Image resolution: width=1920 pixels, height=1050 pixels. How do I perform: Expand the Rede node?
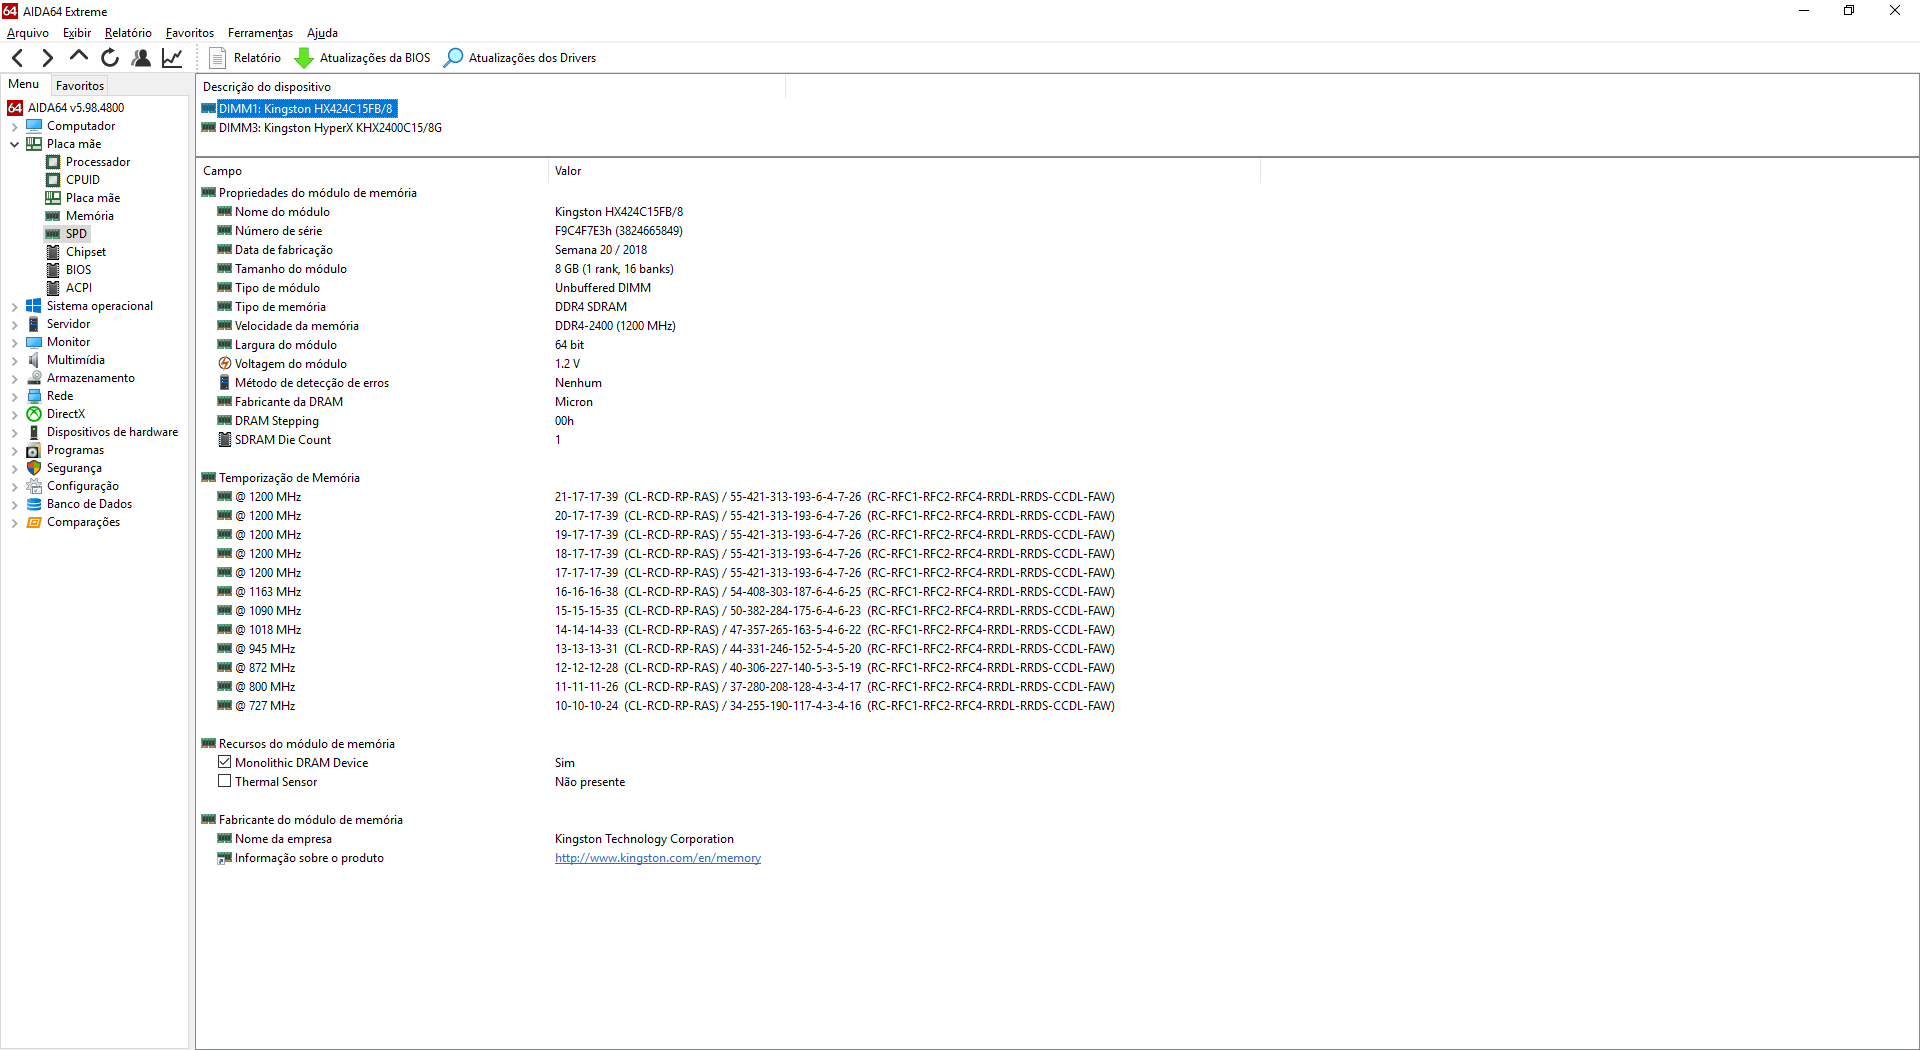(x=14, y=396)
